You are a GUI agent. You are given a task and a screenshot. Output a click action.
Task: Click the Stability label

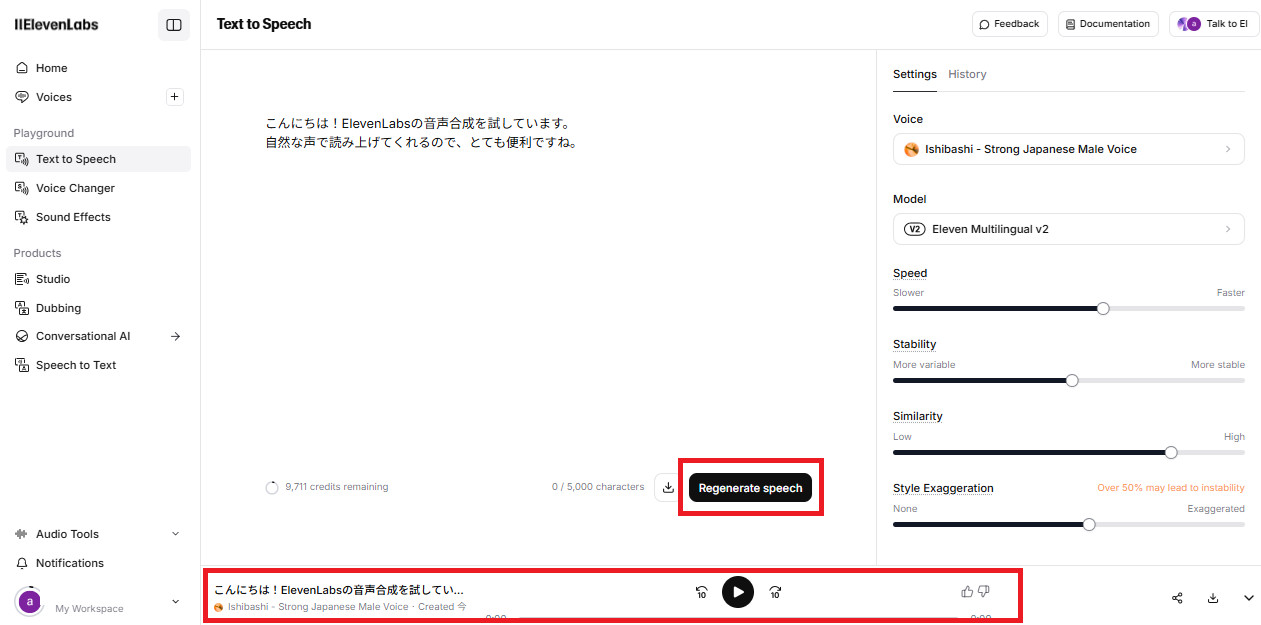click(914, 344)
